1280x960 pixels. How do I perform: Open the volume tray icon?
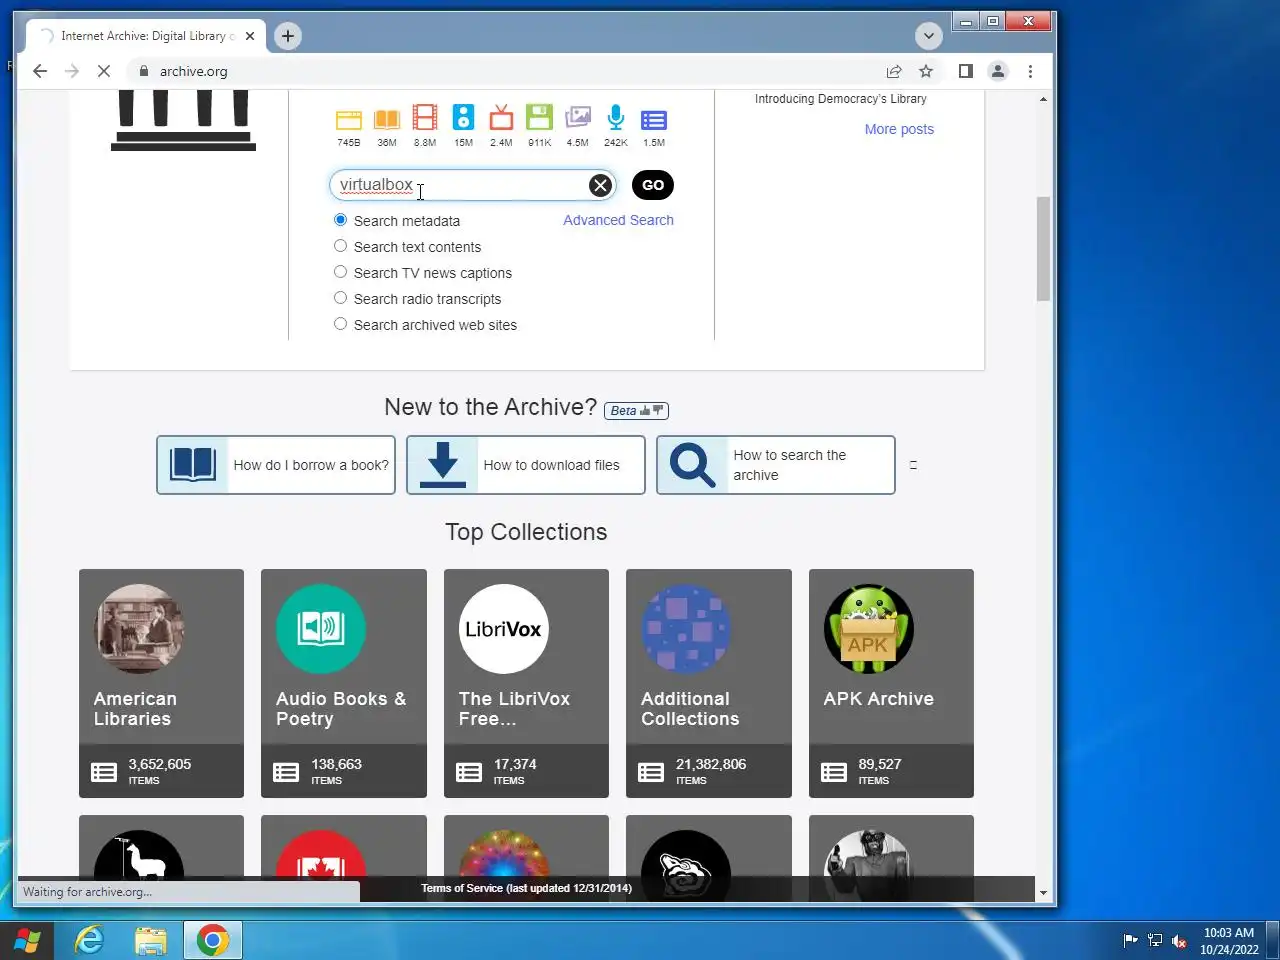[x=1179, y=941]
